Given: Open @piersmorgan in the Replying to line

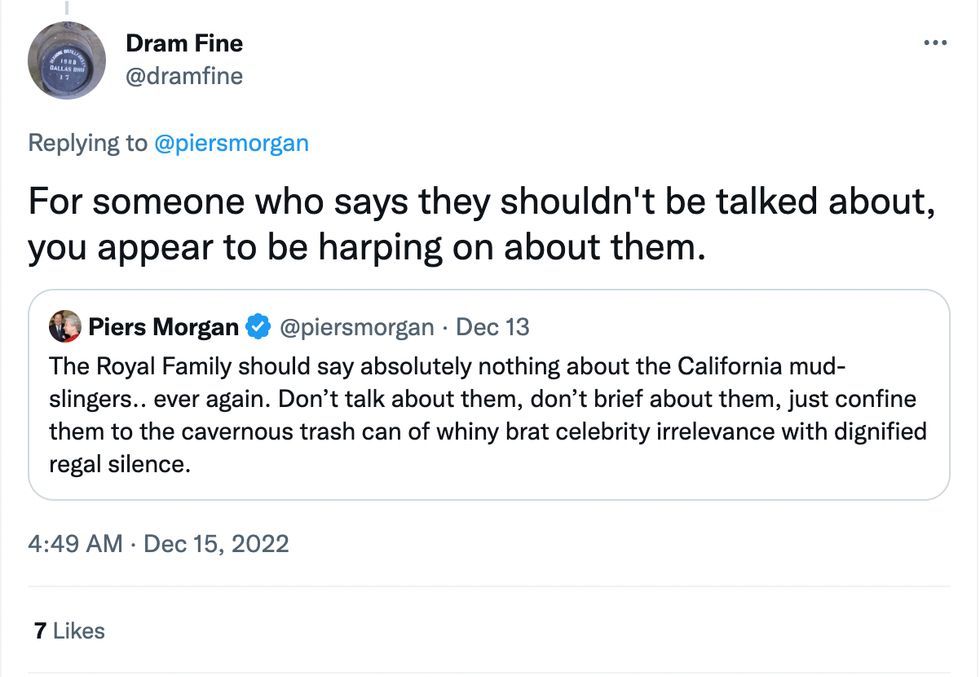Looking at the screenshot, I should click(x=231, y=143).
